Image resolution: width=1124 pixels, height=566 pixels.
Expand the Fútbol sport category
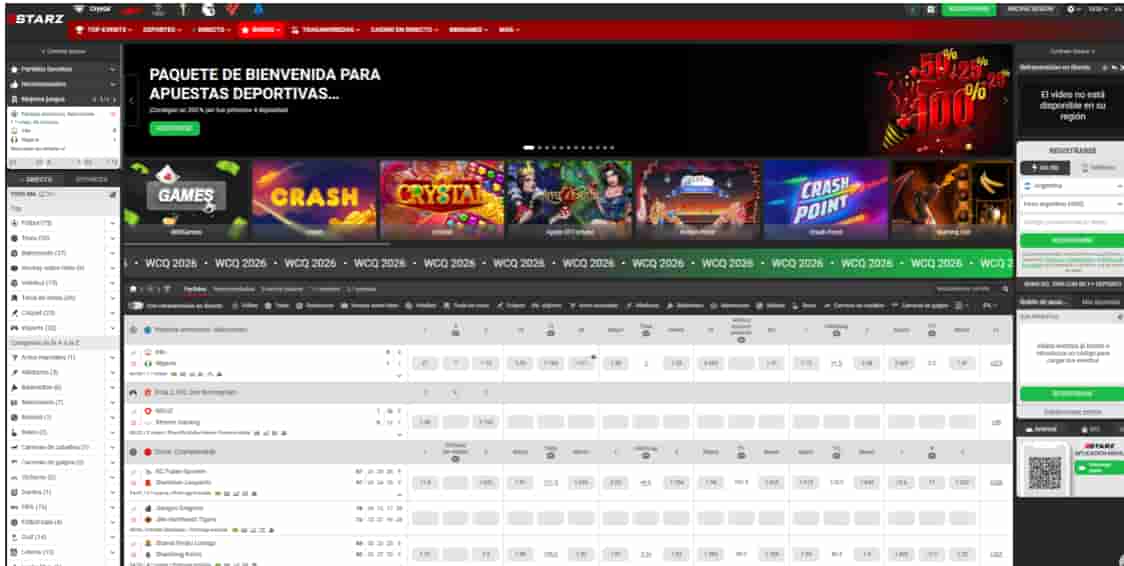click(x=60, y=222)
